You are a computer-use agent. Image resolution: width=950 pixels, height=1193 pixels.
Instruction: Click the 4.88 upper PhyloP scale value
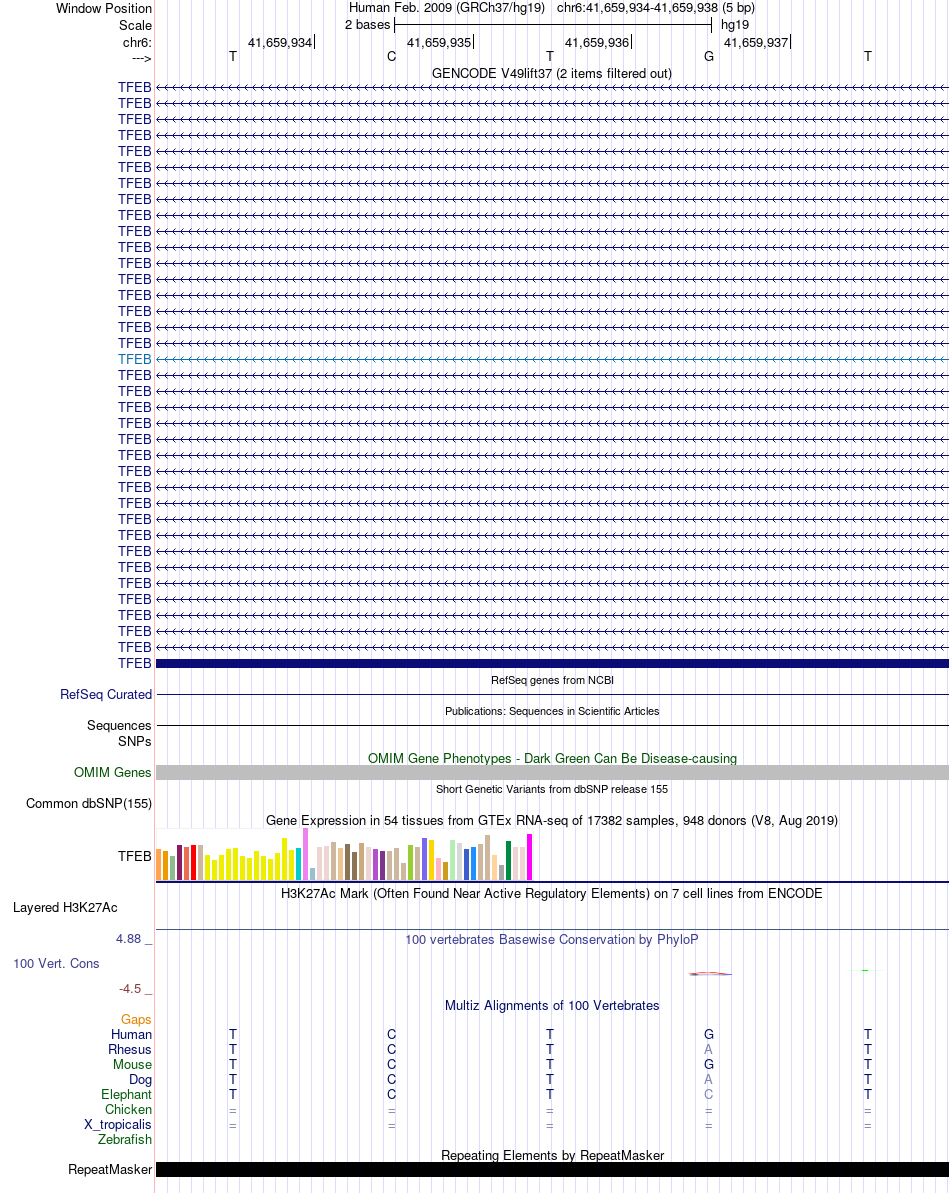coord(129,939)
